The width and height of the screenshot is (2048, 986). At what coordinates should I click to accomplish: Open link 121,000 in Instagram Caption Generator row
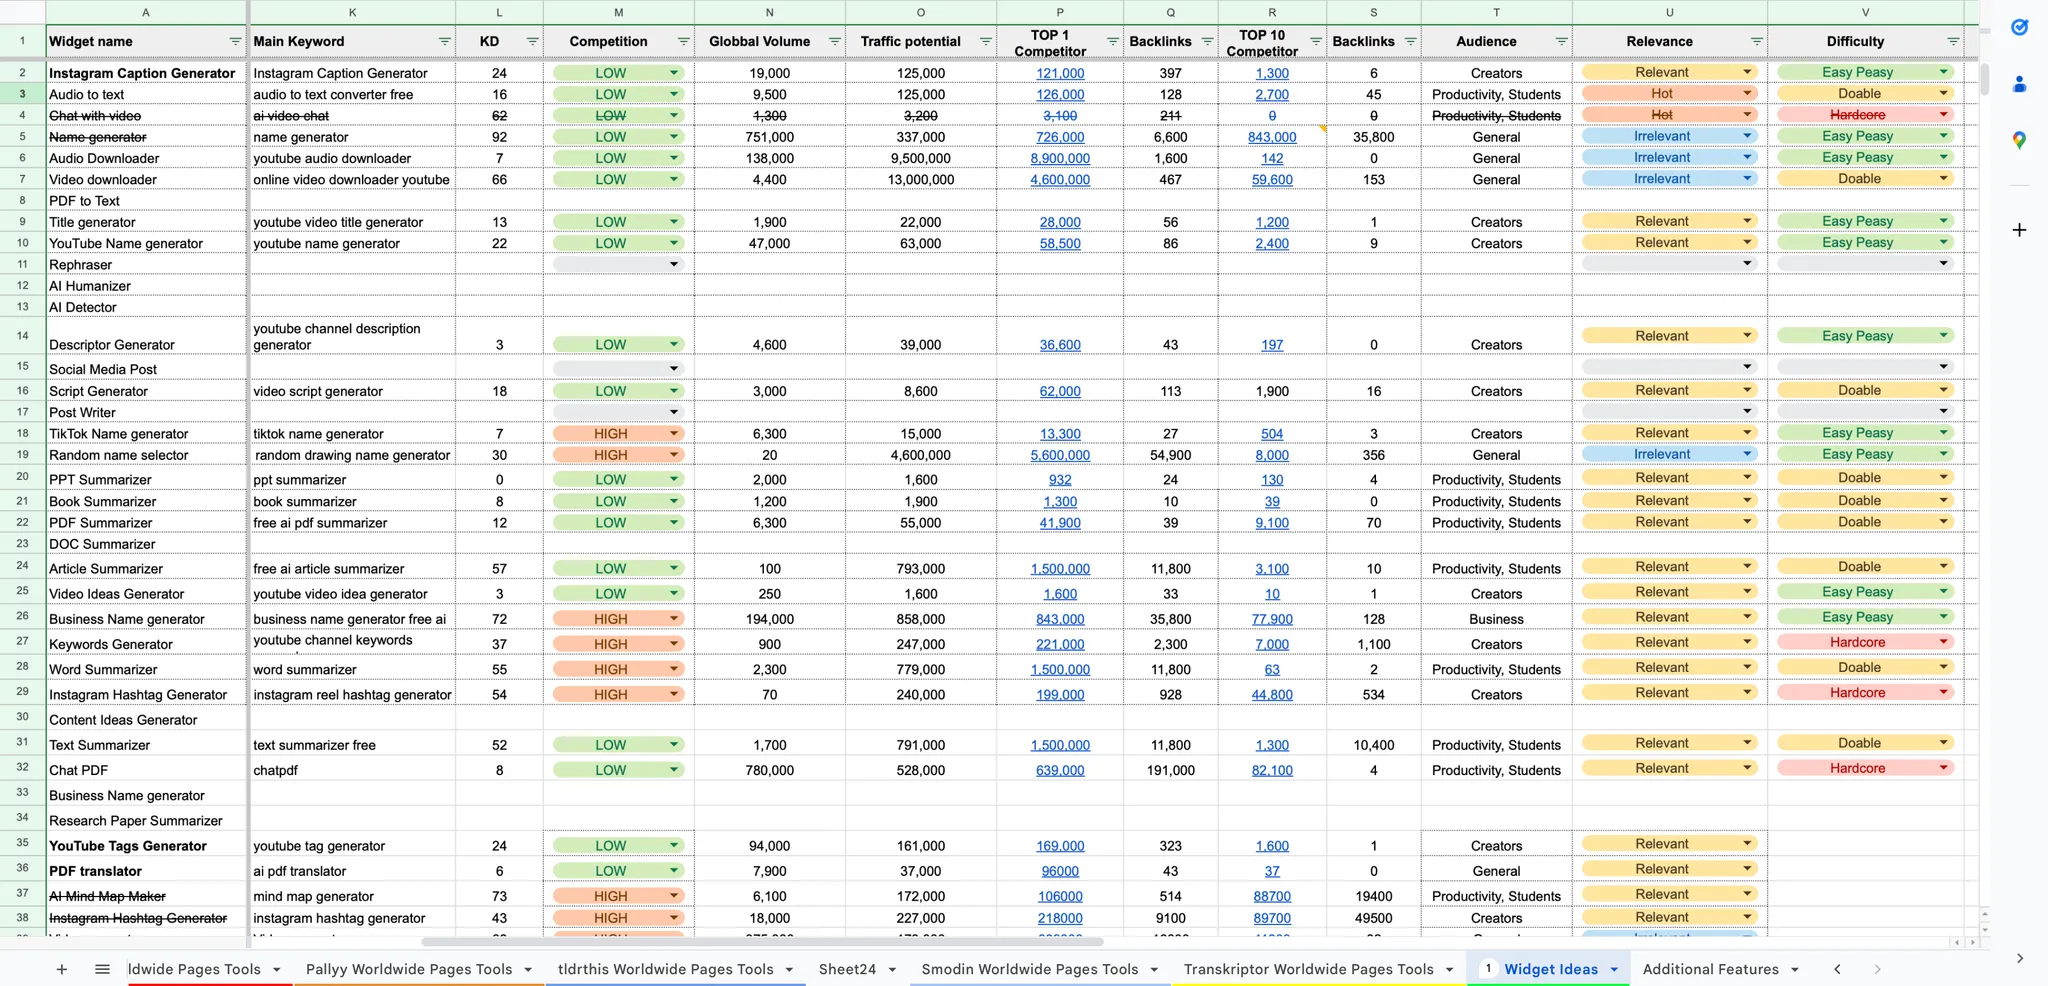[1060, 73]
